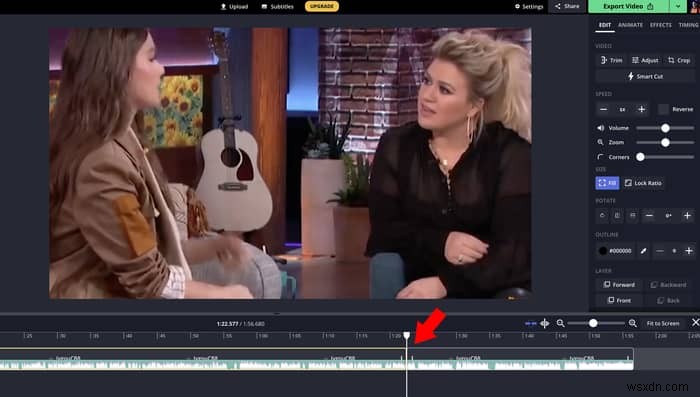The image size is (700, 397).
Task: Select the audio waveform clip in timeline
Action: tap(316, 365)
